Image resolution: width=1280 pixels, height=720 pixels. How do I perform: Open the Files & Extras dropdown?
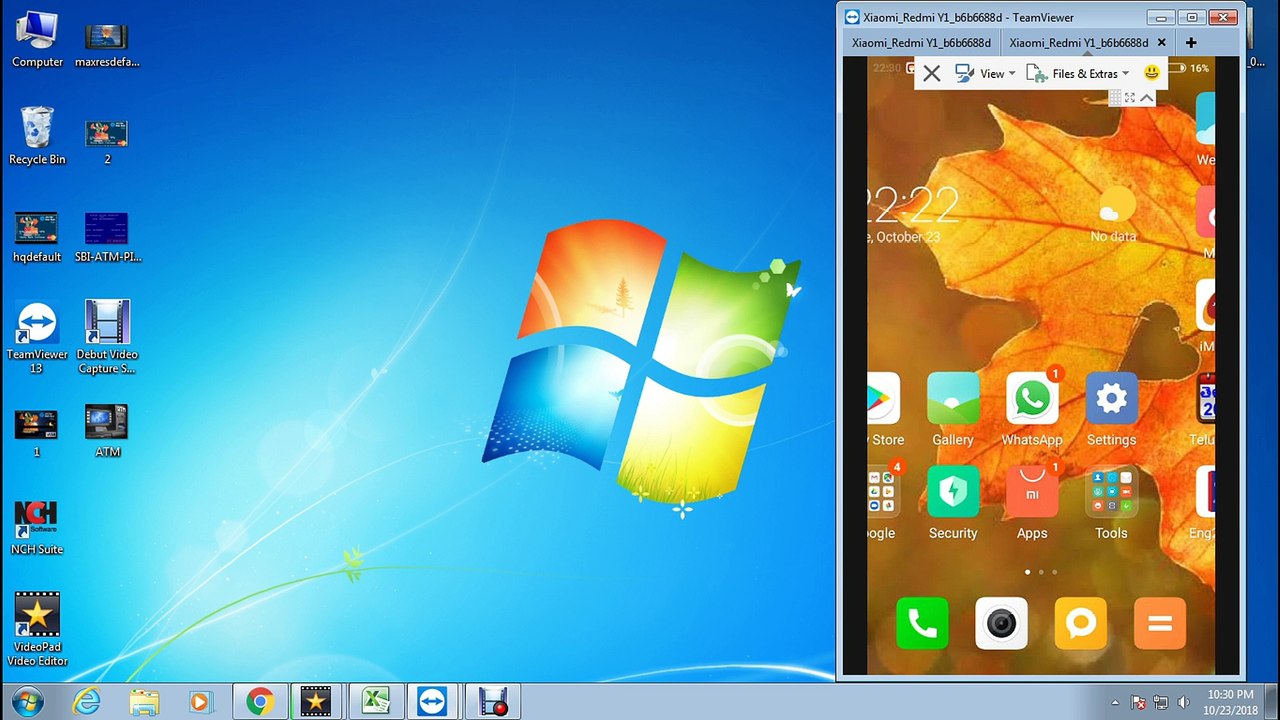1078,73
